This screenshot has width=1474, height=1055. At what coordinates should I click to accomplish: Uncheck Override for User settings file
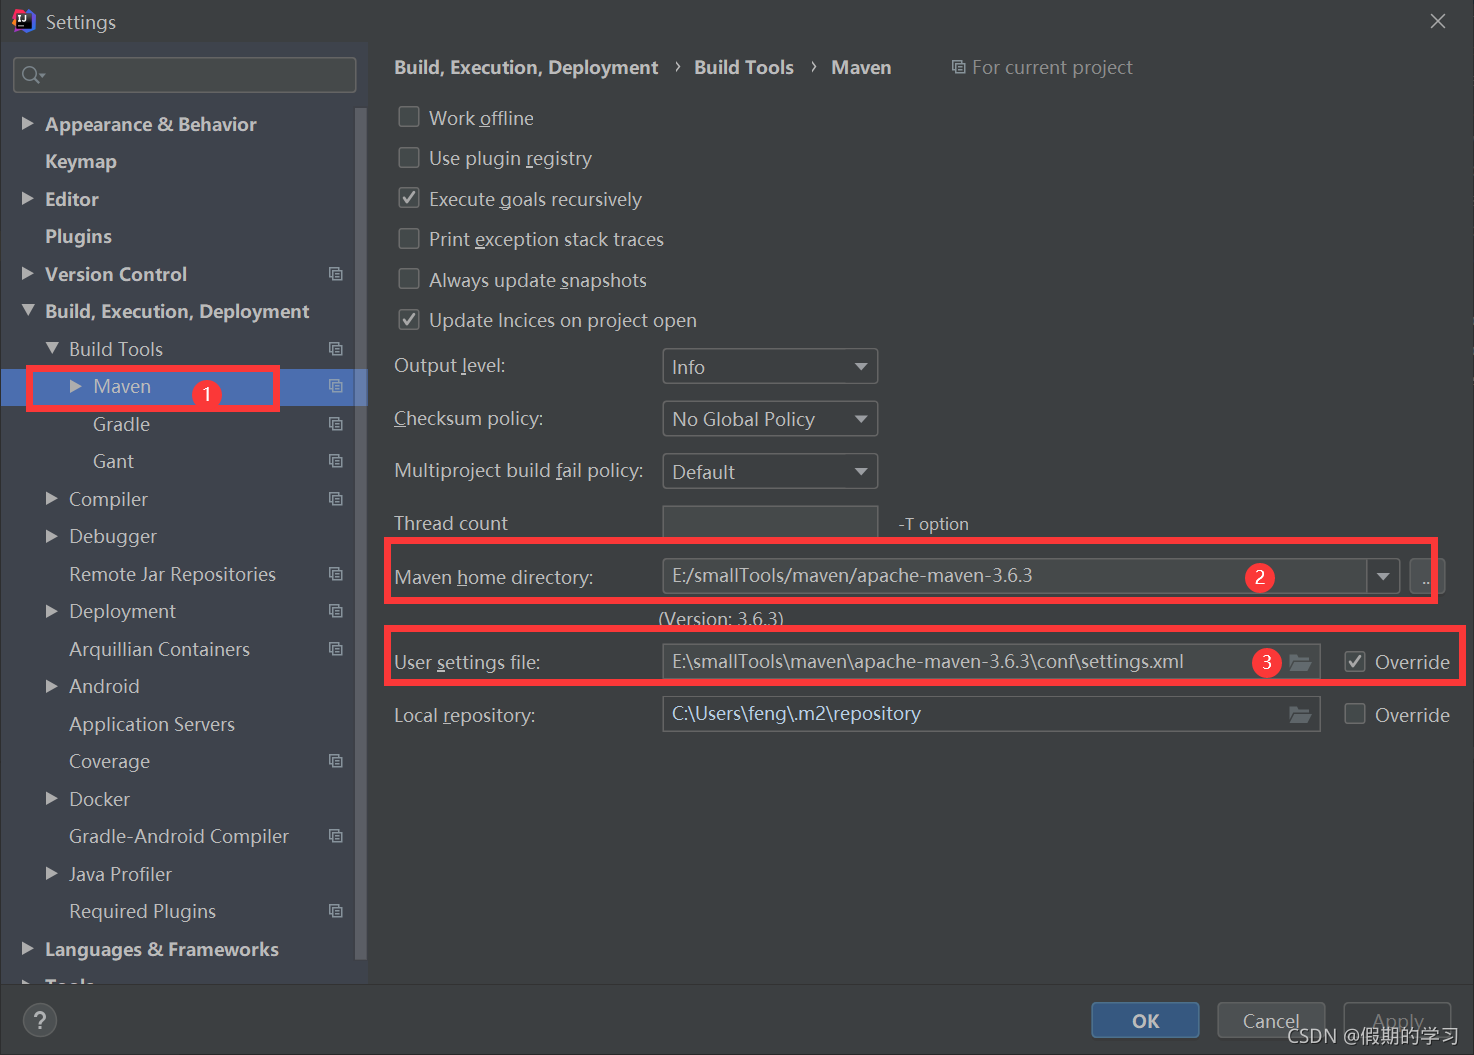pyautogui.click(x=1355, y=661)
